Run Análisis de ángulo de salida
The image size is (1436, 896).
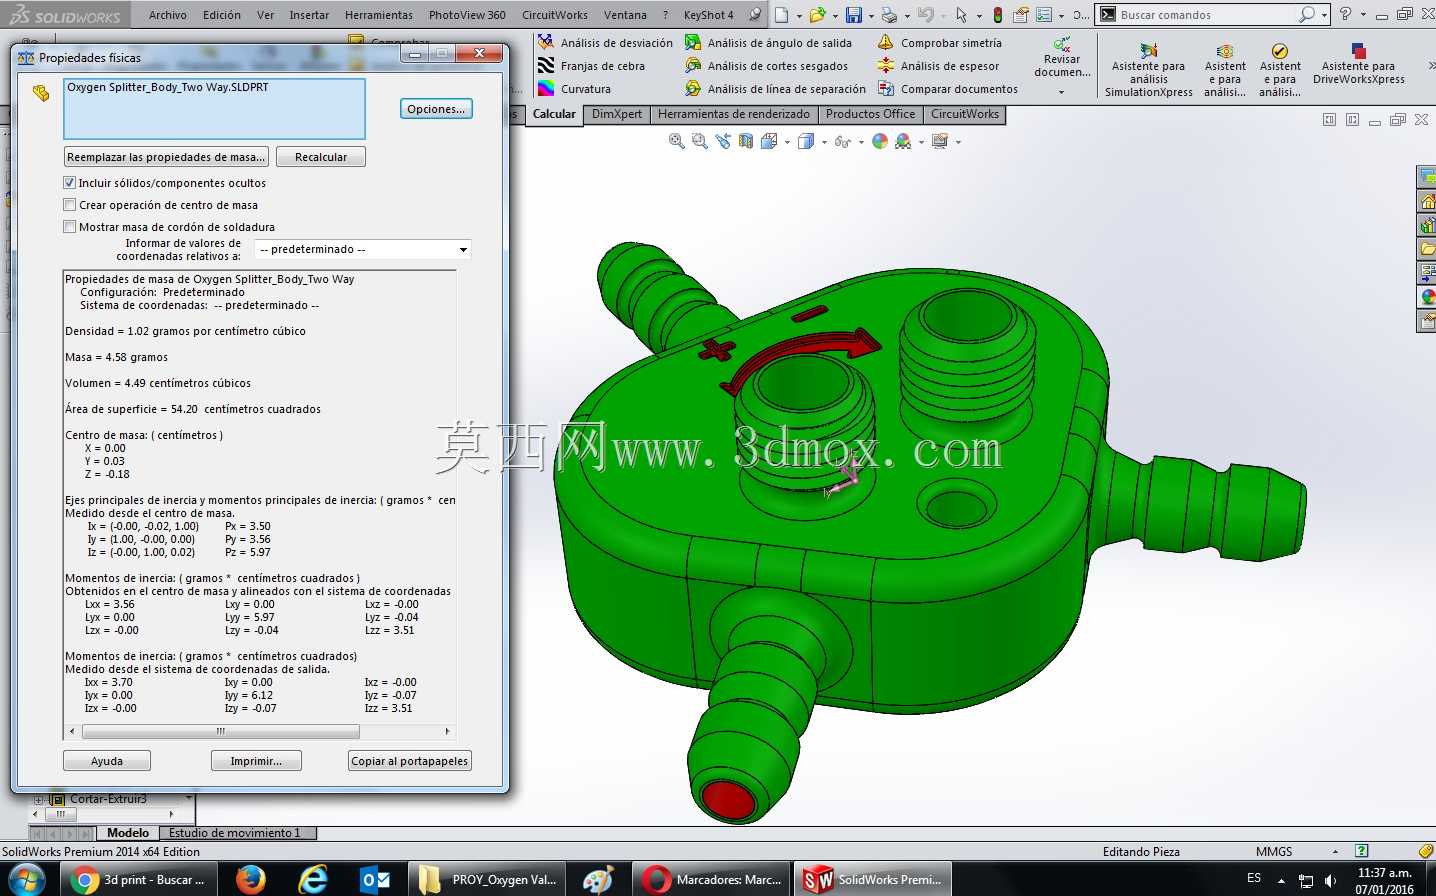tap(768, 43)
